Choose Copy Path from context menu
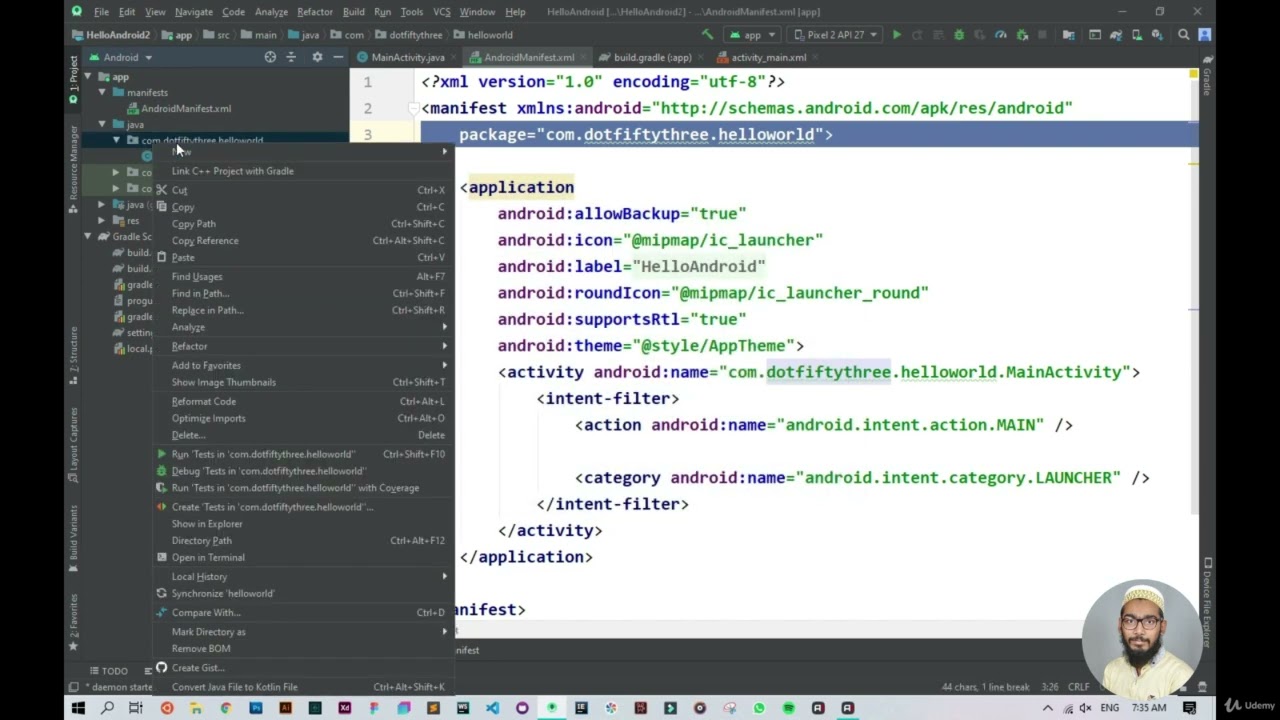The width and height of the screenshot is (1280, 720). 304,224
